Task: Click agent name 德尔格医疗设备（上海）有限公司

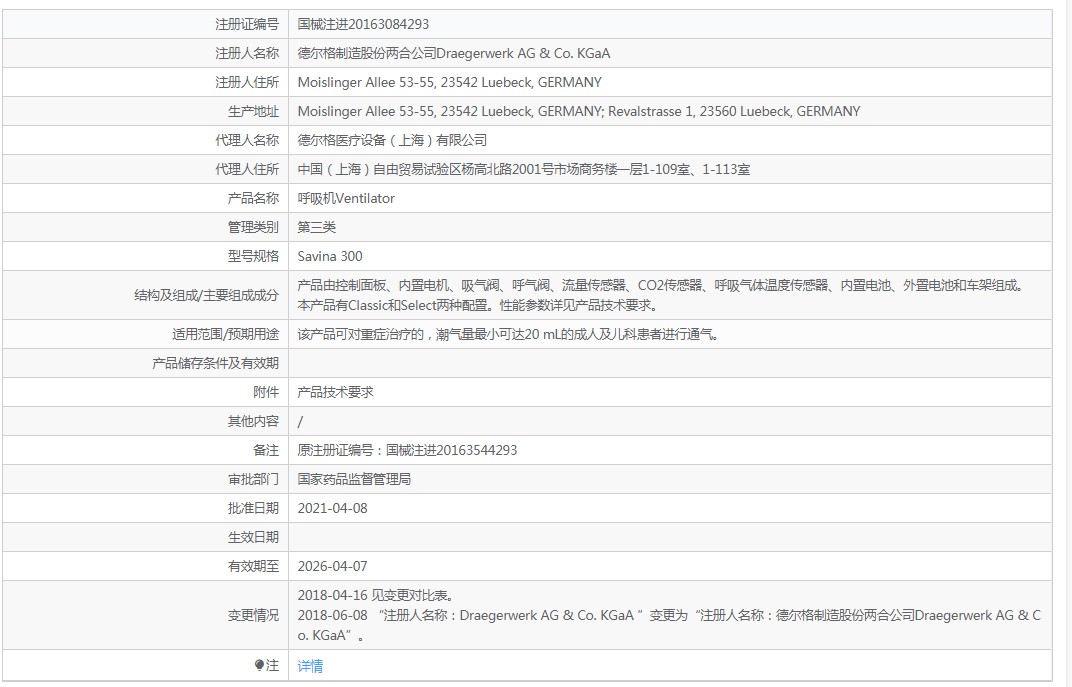Action: (x=392, y=140)
